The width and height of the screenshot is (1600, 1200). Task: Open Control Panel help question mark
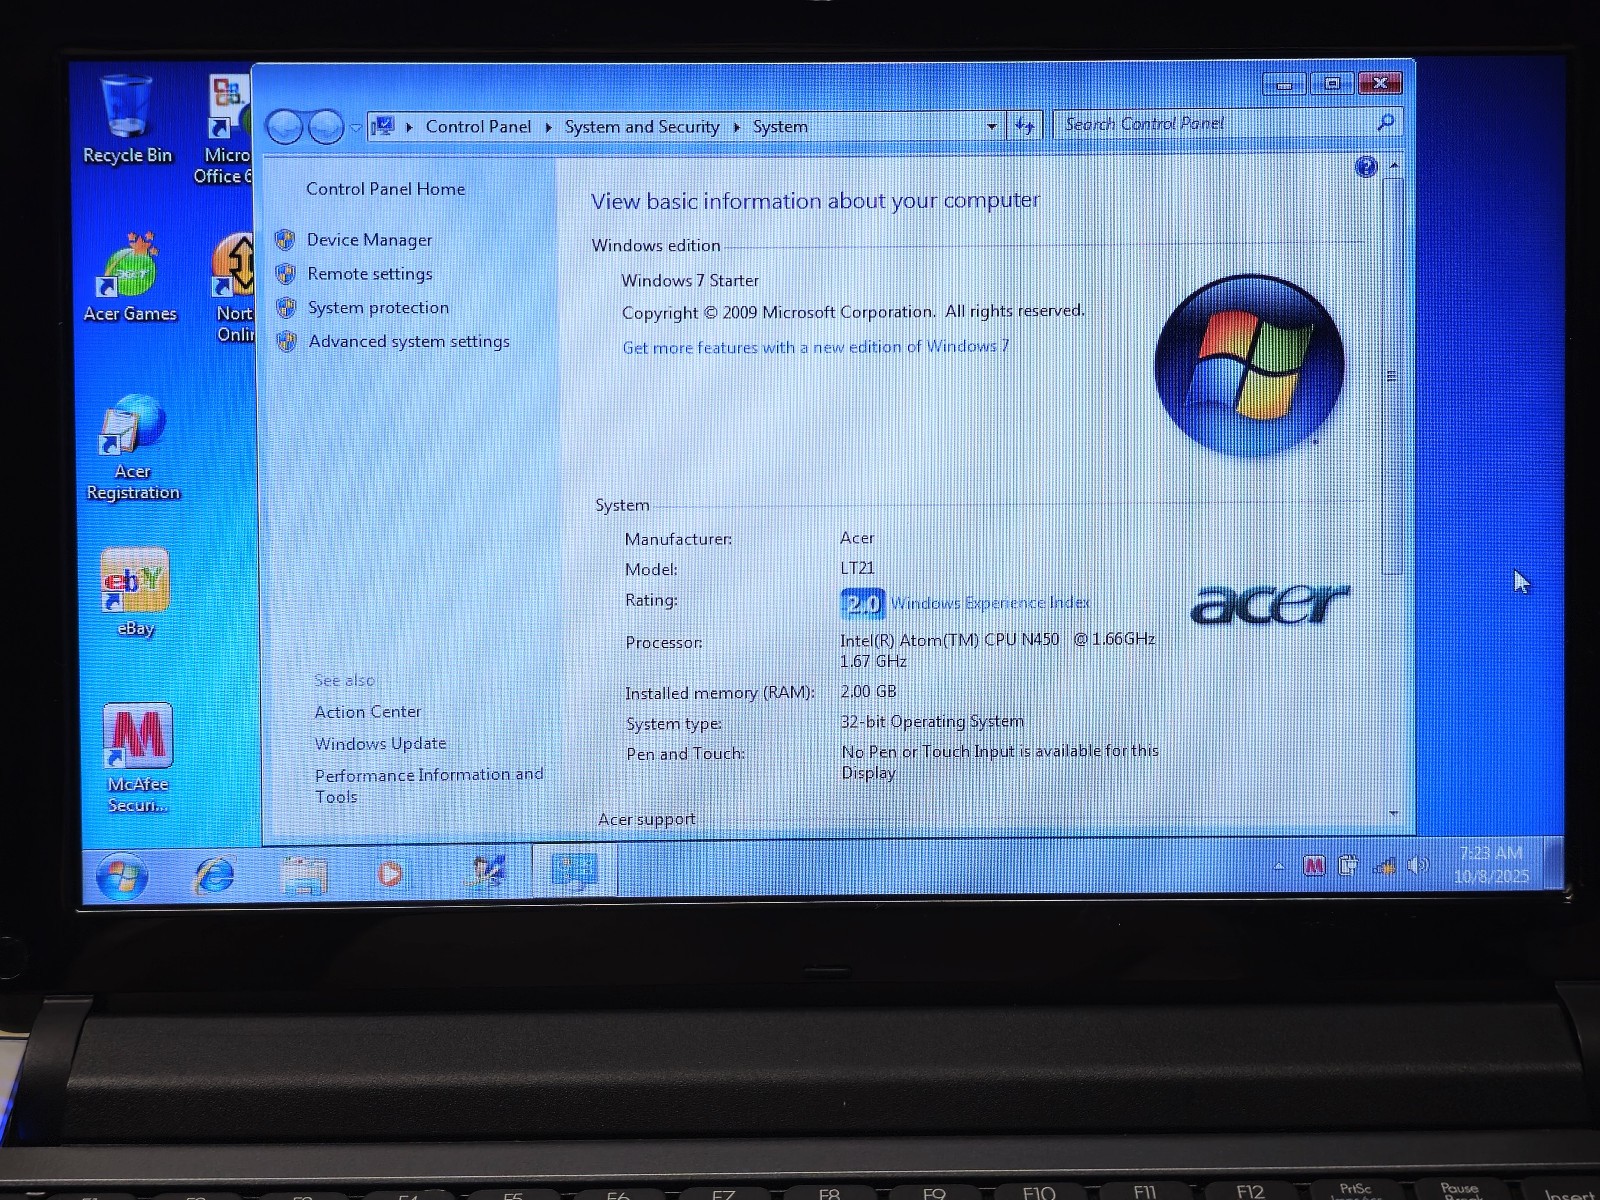pyautogui.click(x=1365, y=167)
